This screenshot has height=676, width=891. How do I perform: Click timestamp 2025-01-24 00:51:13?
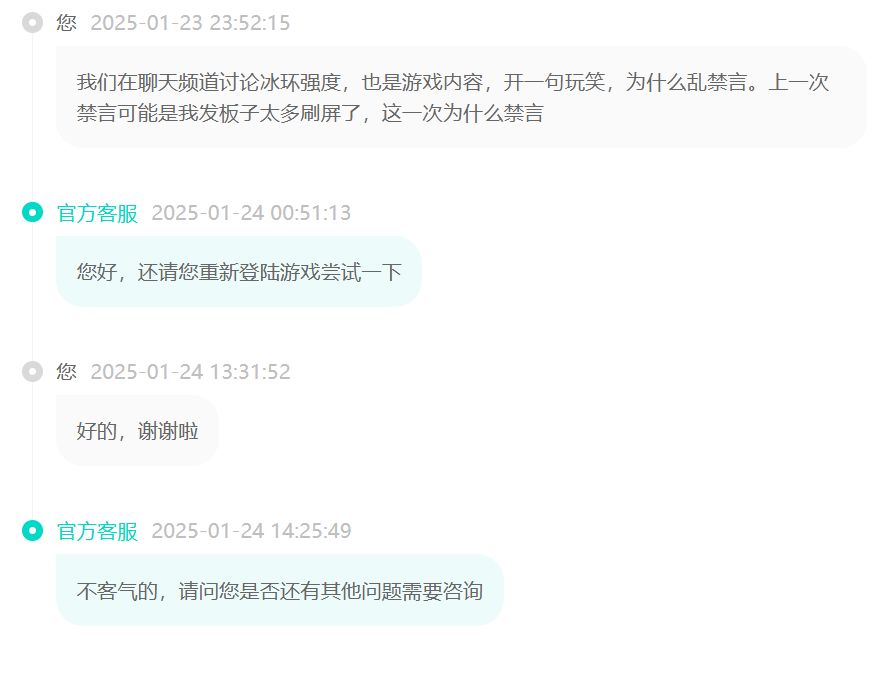pyautogui.click(x=251, y=212)
